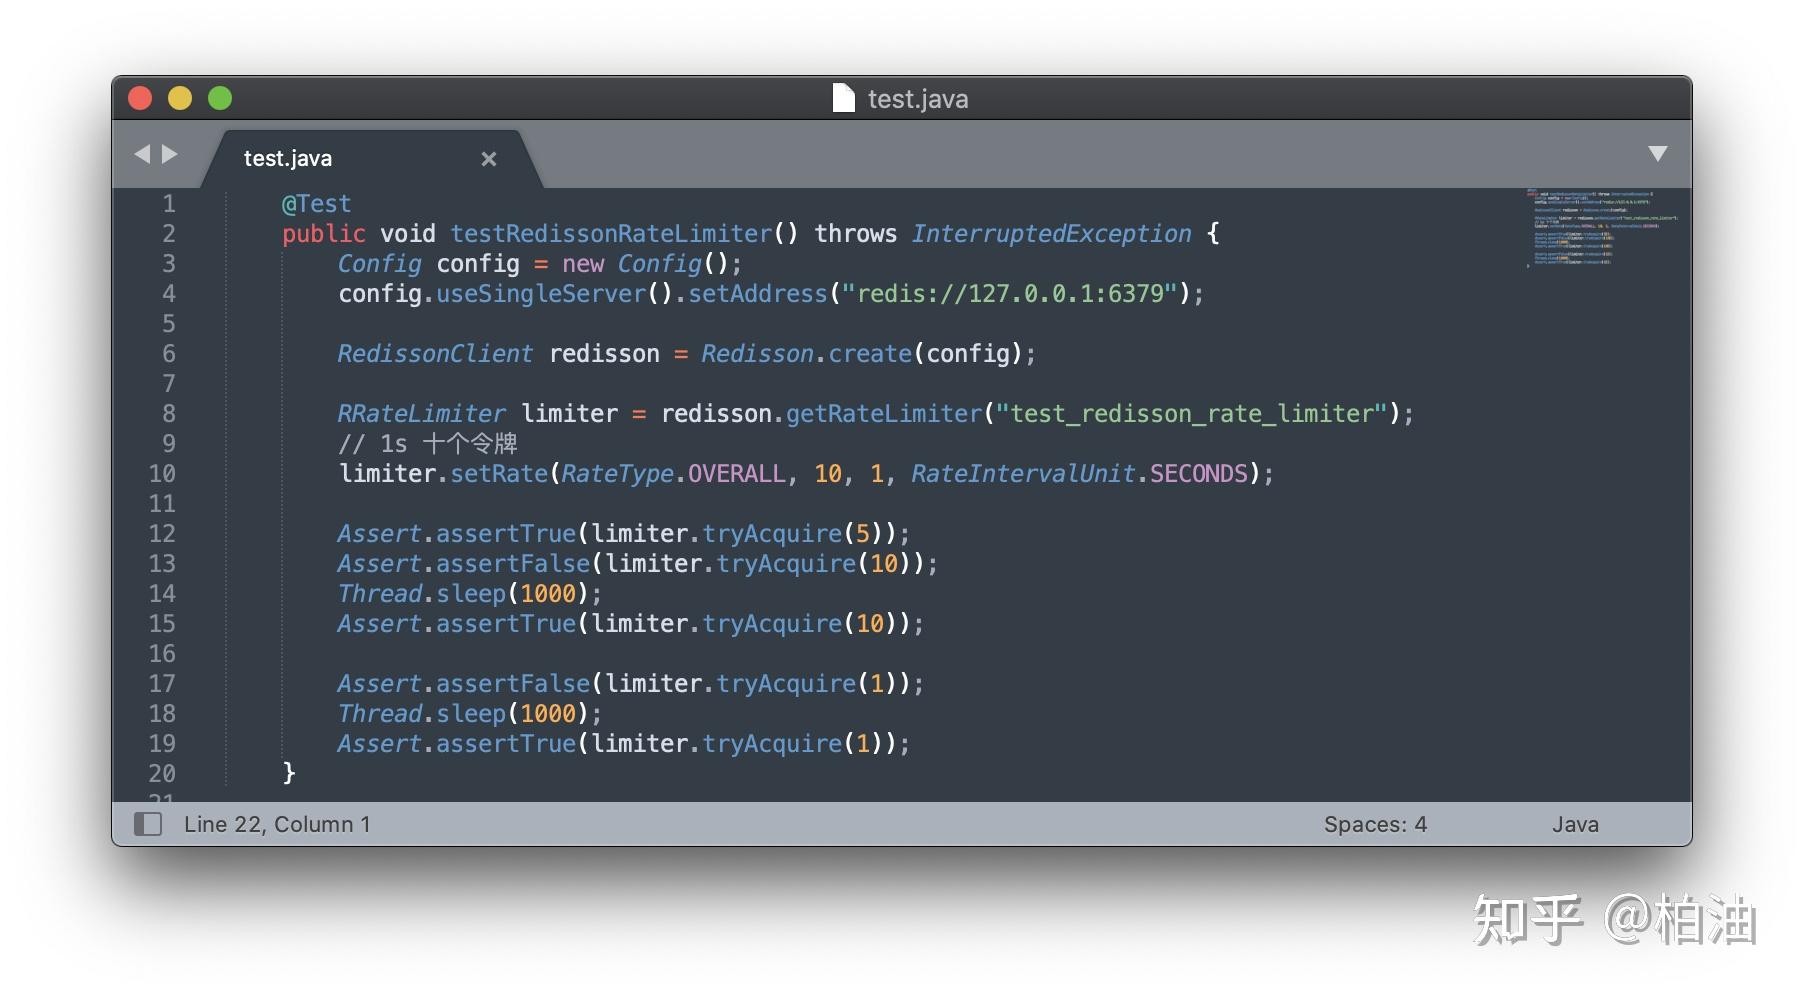
Task: Click tryAcquire(5) on line 12
Action: (793, 534)
